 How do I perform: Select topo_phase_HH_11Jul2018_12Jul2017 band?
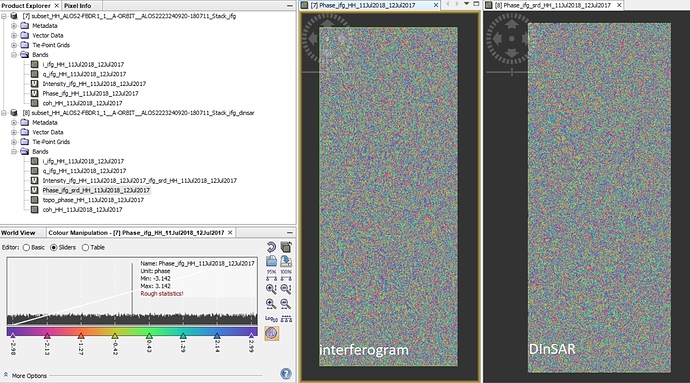pos(93,200)
